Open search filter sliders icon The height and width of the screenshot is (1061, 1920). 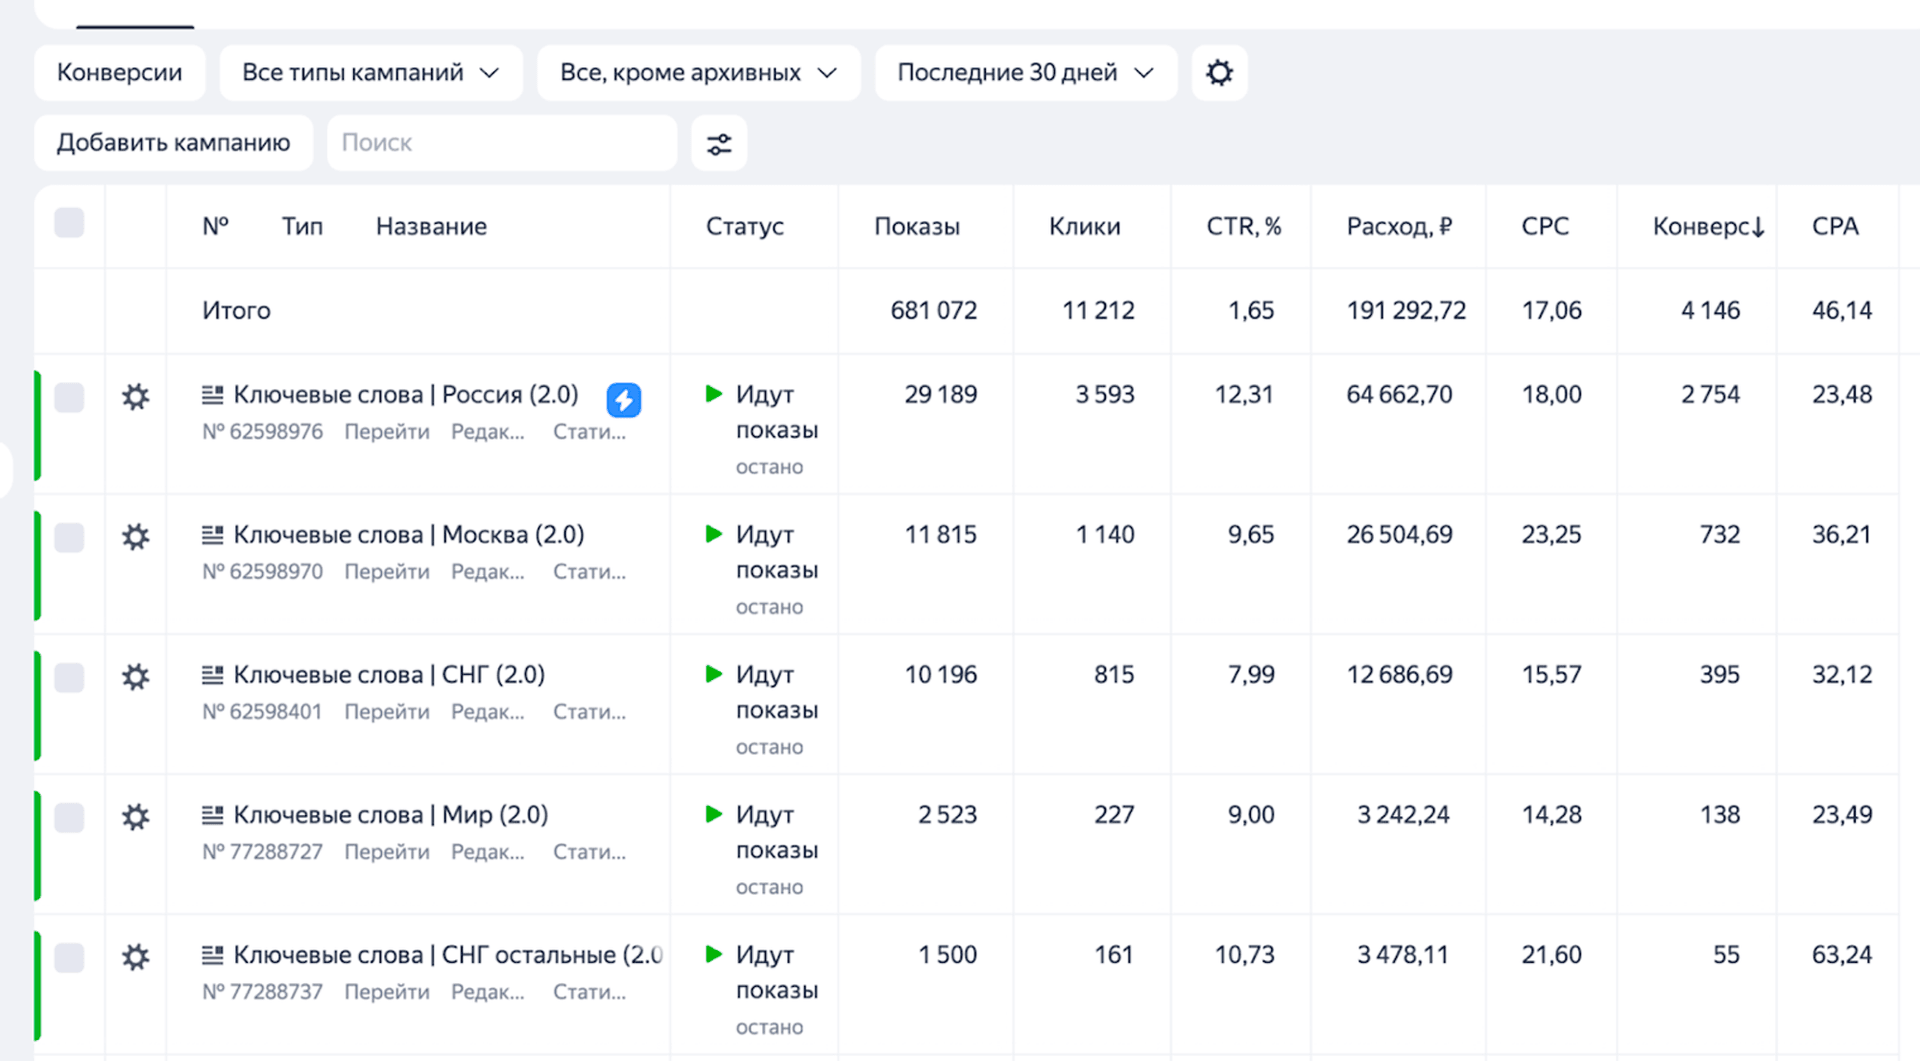click(719, 144)
